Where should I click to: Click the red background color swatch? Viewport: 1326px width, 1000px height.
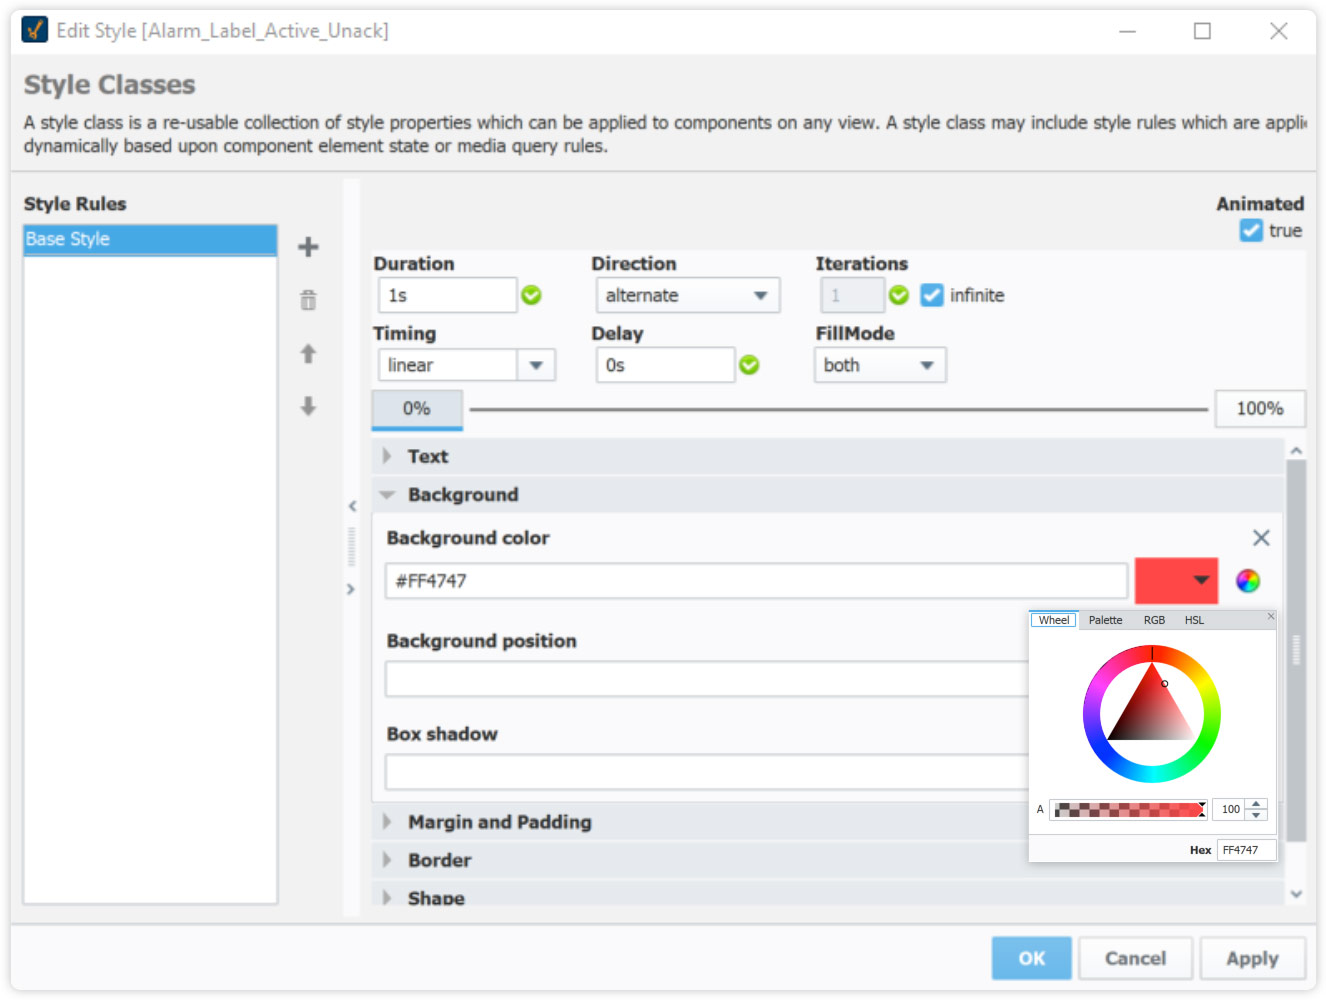[1165, 580]
